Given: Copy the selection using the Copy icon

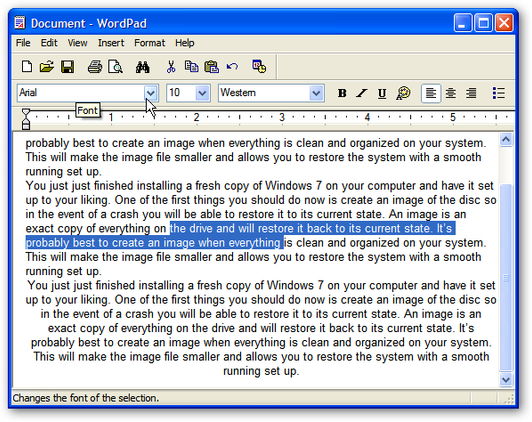Looking at the screenshot, I should click(191, 66).
